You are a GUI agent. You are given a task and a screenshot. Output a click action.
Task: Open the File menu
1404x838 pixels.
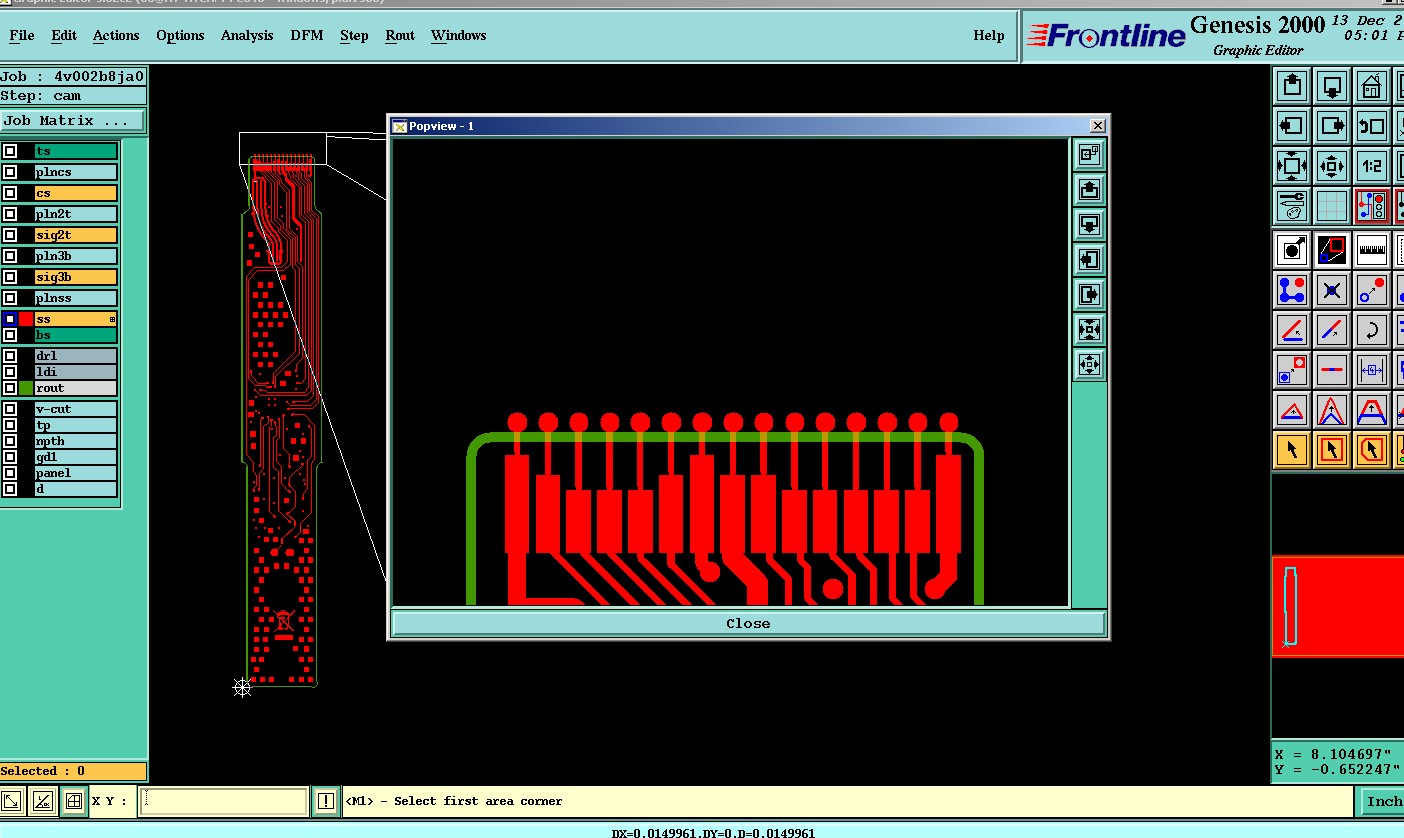(x=21, y=35)
